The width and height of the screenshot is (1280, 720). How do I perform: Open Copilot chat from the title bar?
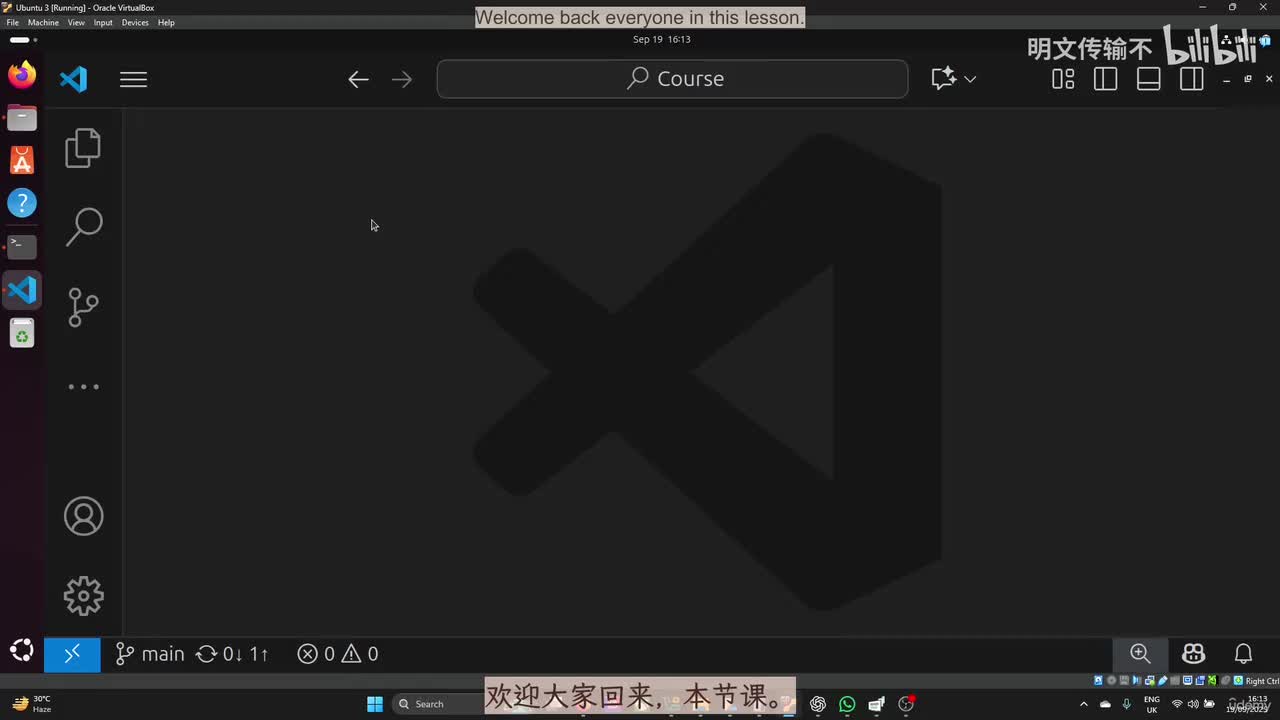943,79
